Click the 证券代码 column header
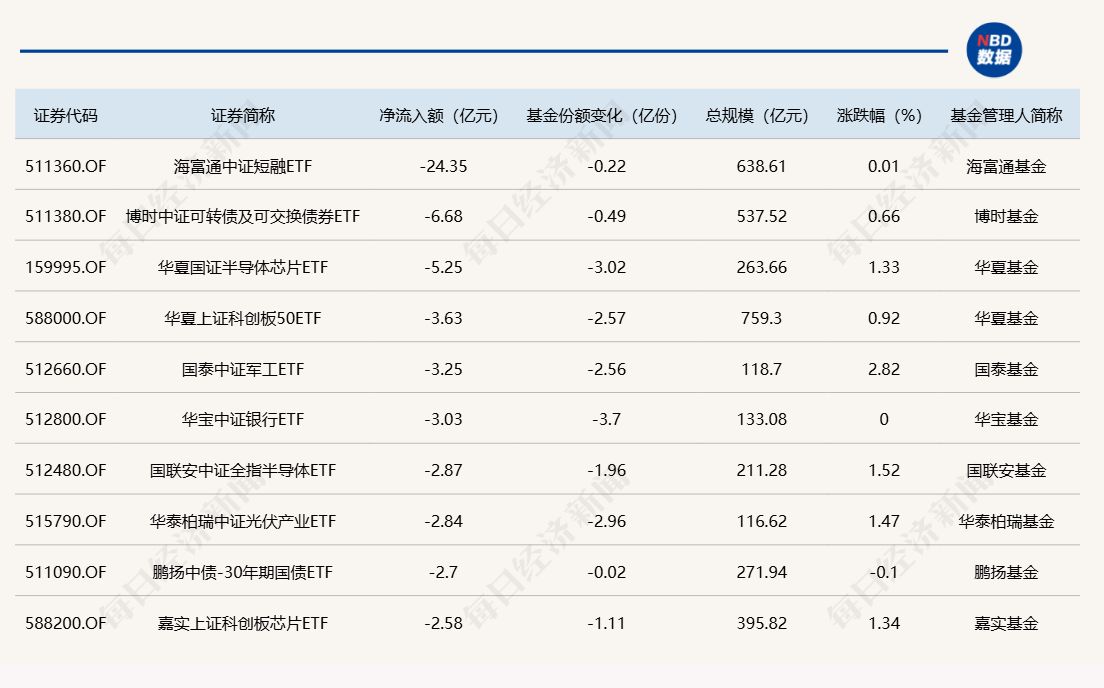1104x688 pixels. 66,115
